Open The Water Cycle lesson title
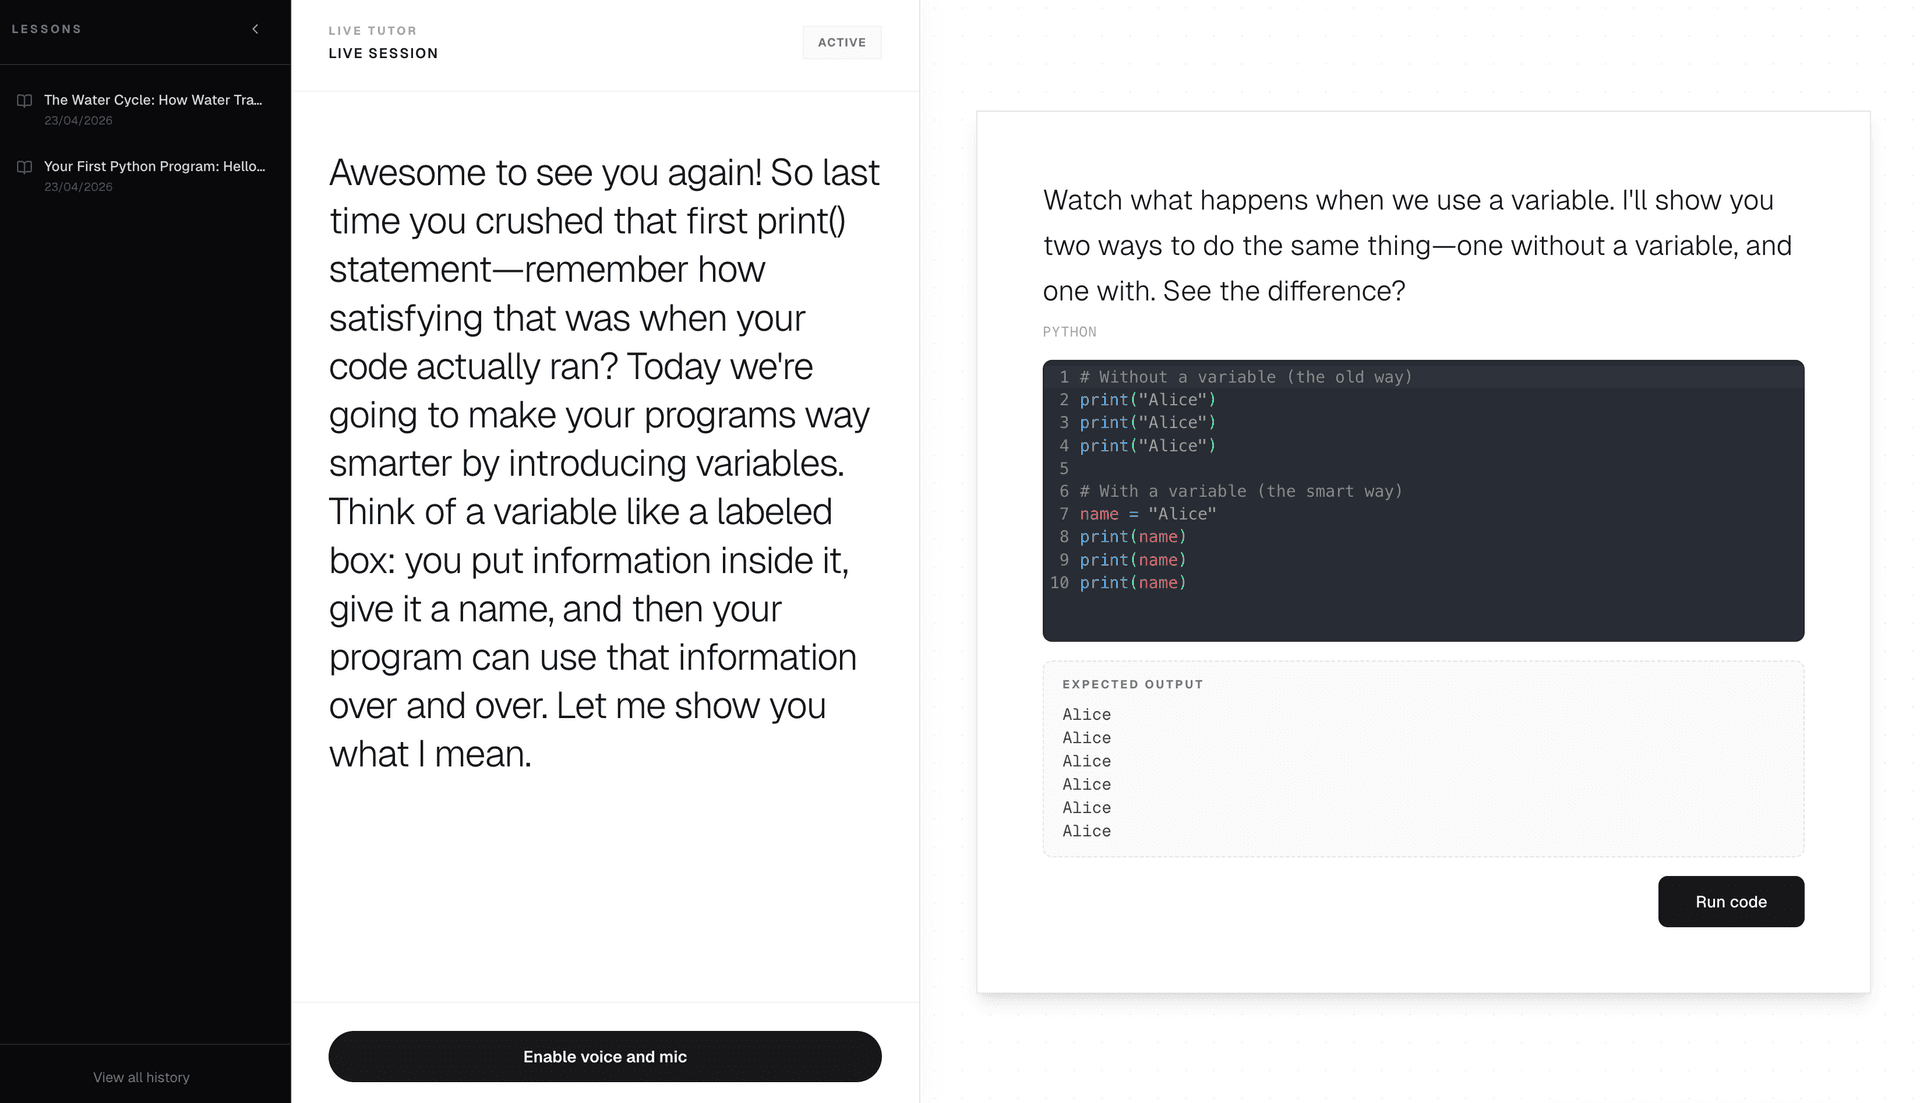This screenshot has height=1103, width=1920. (153, 100)
